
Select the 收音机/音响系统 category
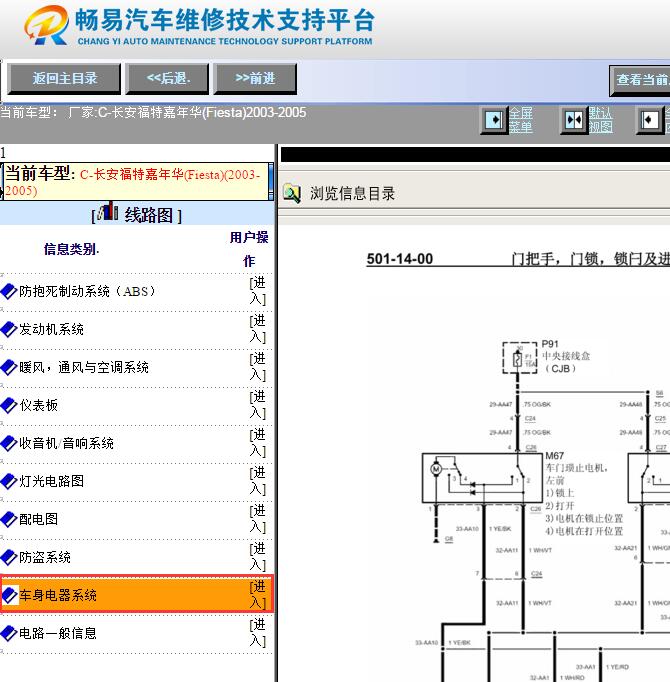pos(67,443)
